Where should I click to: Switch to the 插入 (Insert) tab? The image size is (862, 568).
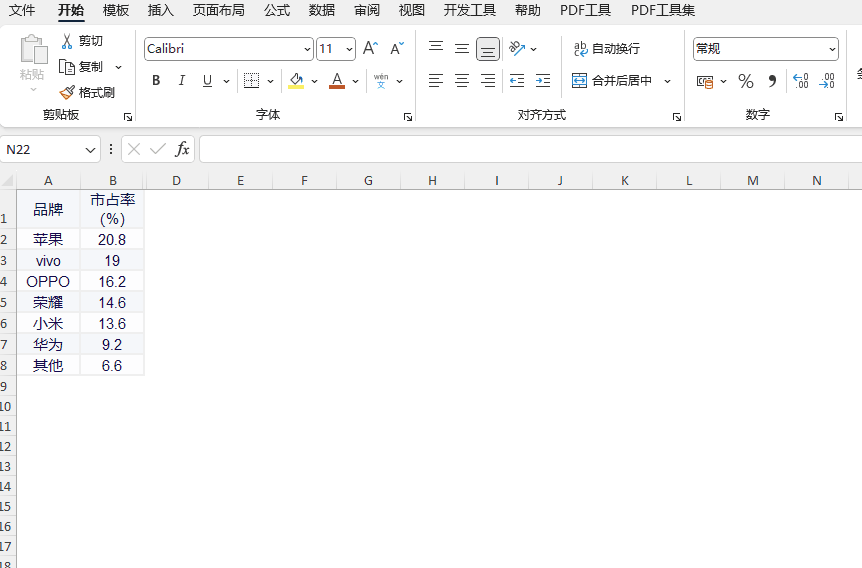[161, 10]
